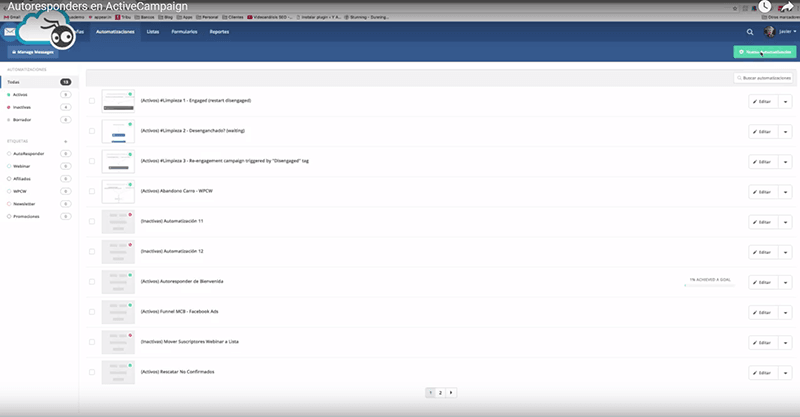Tick the Automatización 12 checkbox

[x=92, y=252]
